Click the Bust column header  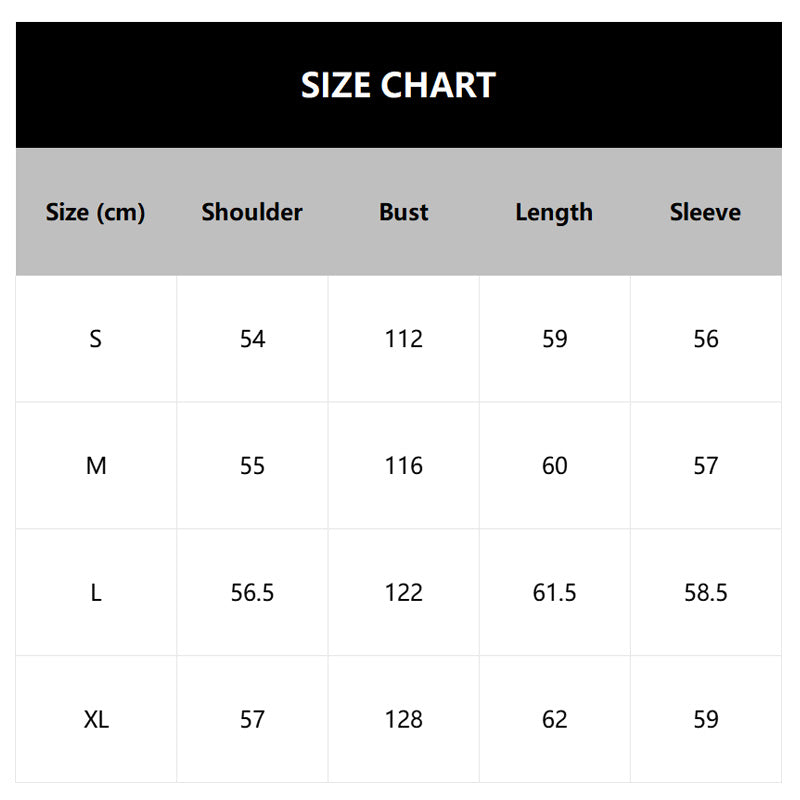(404, 212)
